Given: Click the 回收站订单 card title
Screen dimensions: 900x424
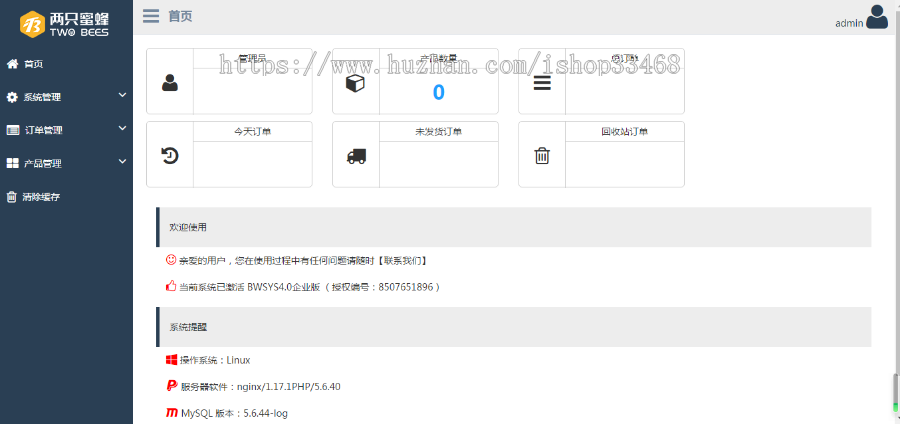Looking at the screenshot, I should 624,131.
